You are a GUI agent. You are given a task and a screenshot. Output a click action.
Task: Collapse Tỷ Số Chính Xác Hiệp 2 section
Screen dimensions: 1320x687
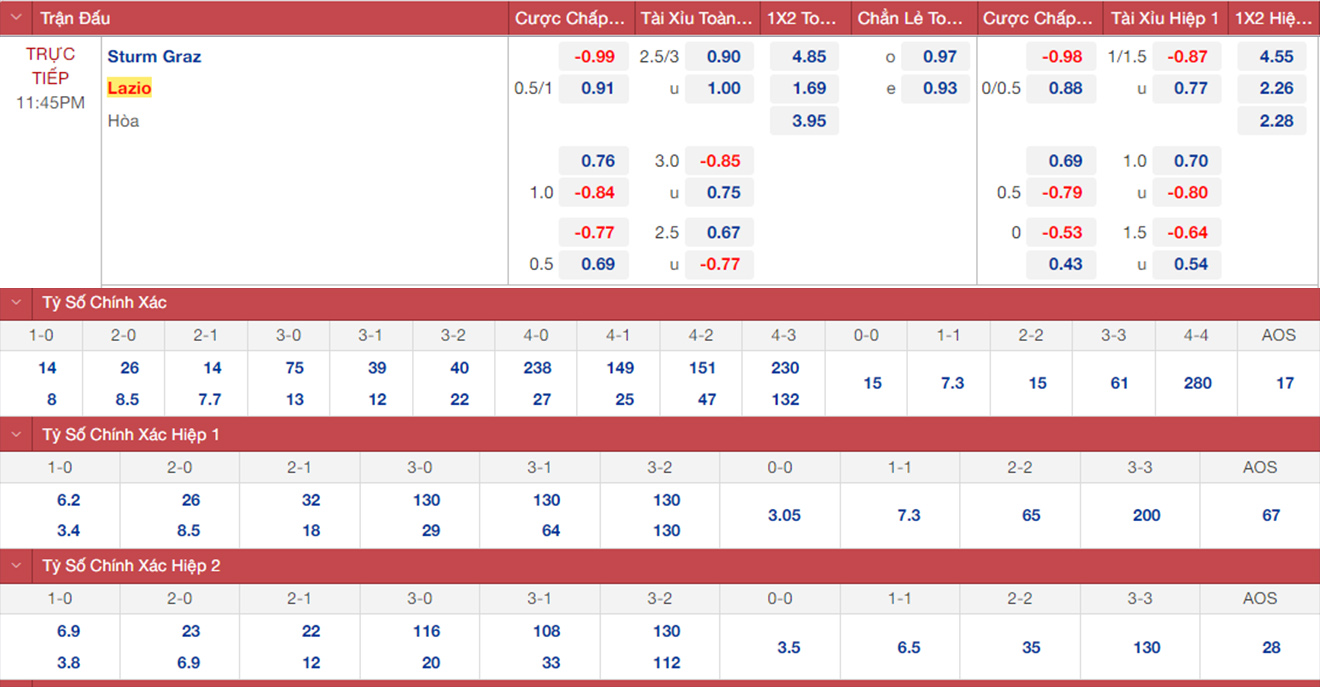click(15, 566)
